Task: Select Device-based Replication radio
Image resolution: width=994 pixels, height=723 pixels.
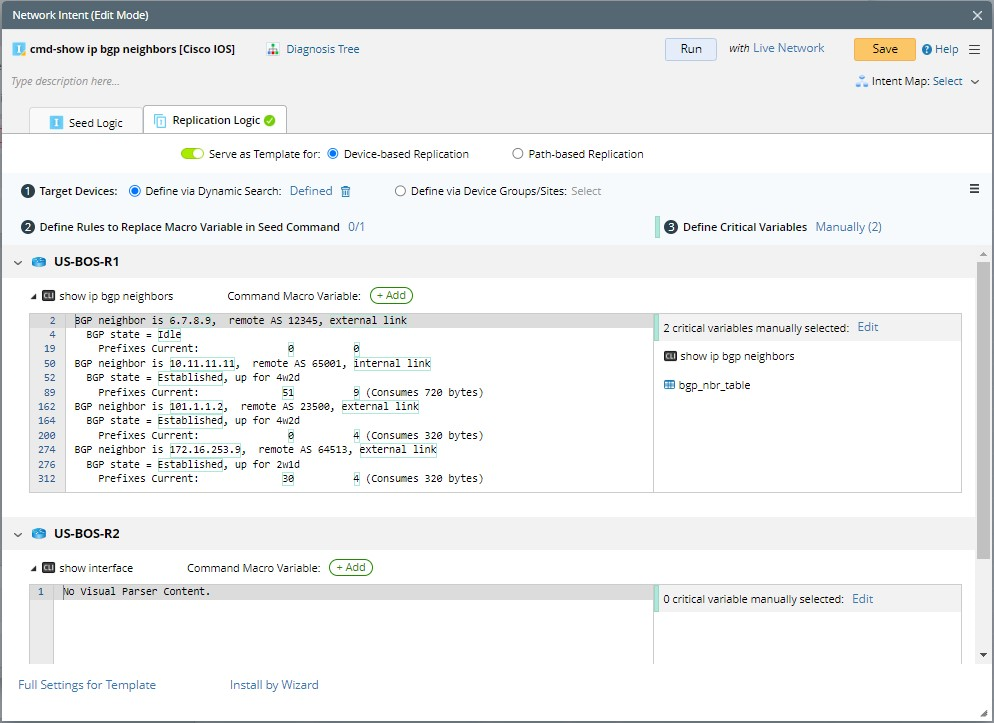Action: point(333,154)
